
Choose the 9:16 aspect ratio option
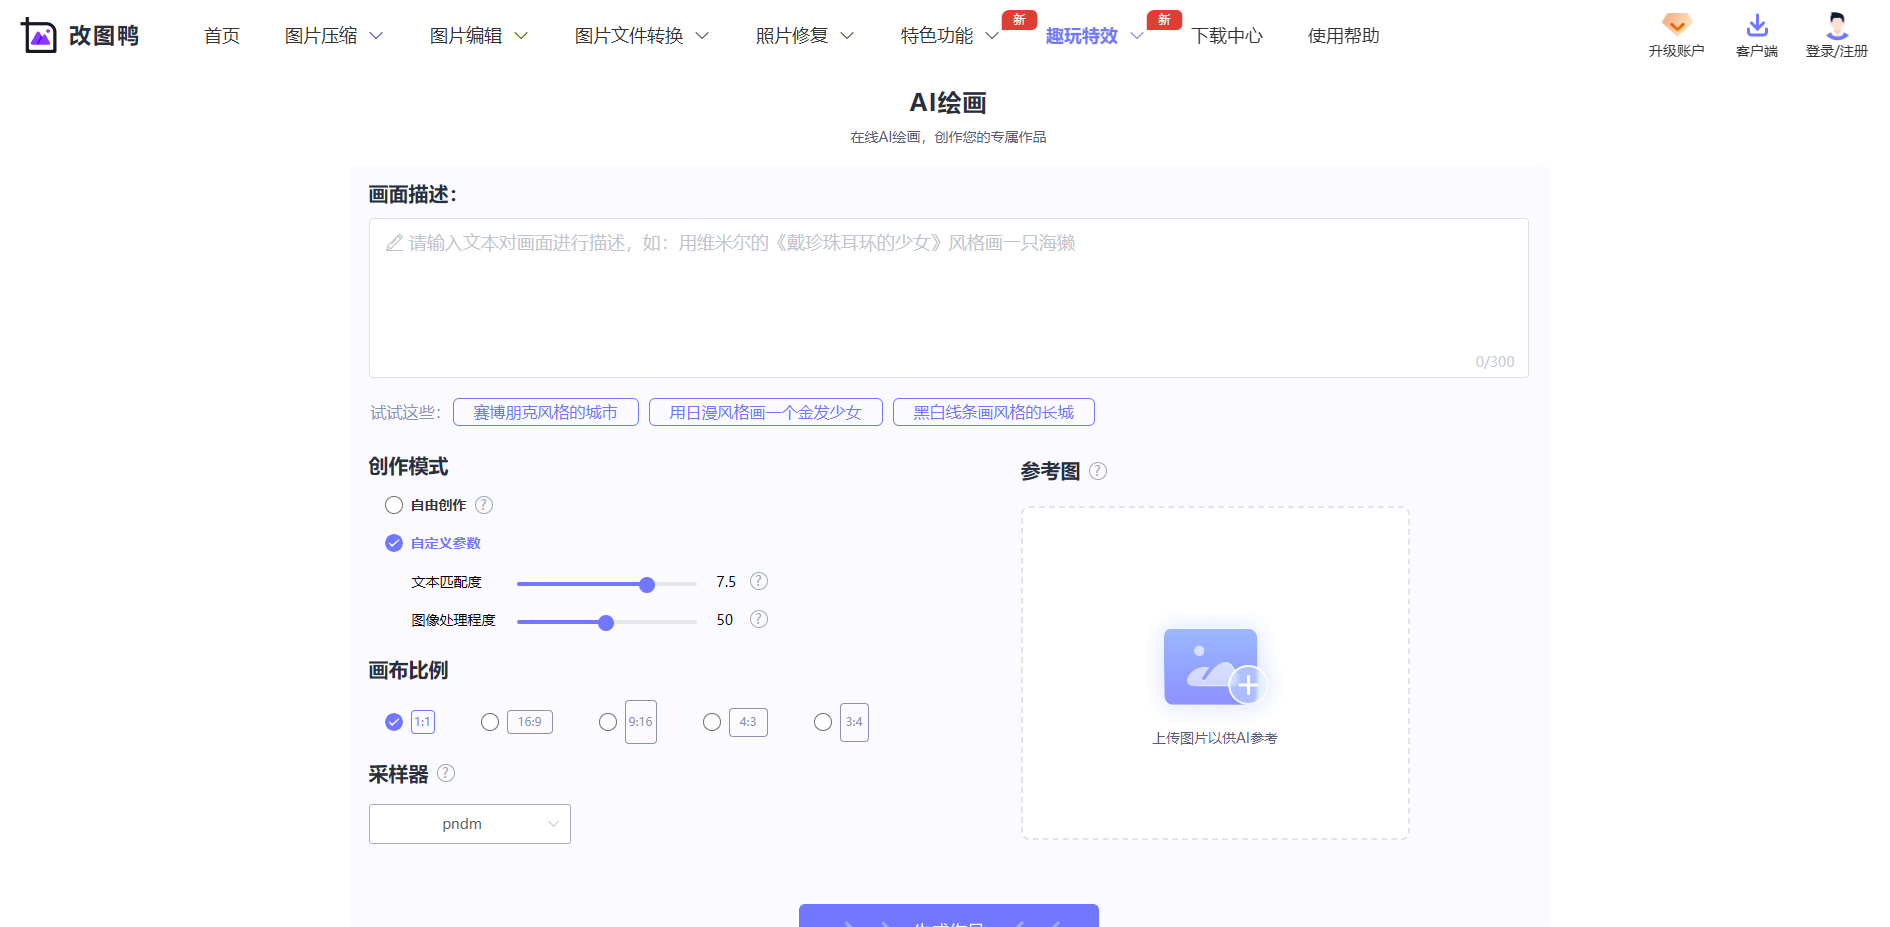tap(607, 721)
